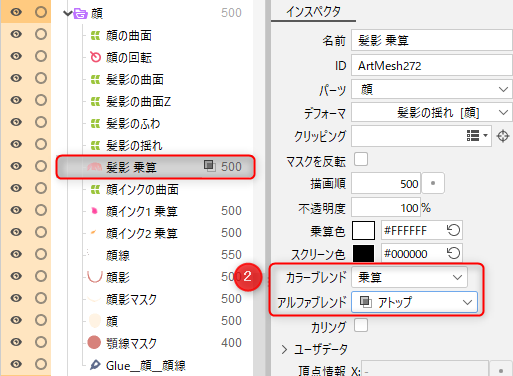Click the purple 顔 parts folder icon
513x376 pixels.
pos(80,13)
